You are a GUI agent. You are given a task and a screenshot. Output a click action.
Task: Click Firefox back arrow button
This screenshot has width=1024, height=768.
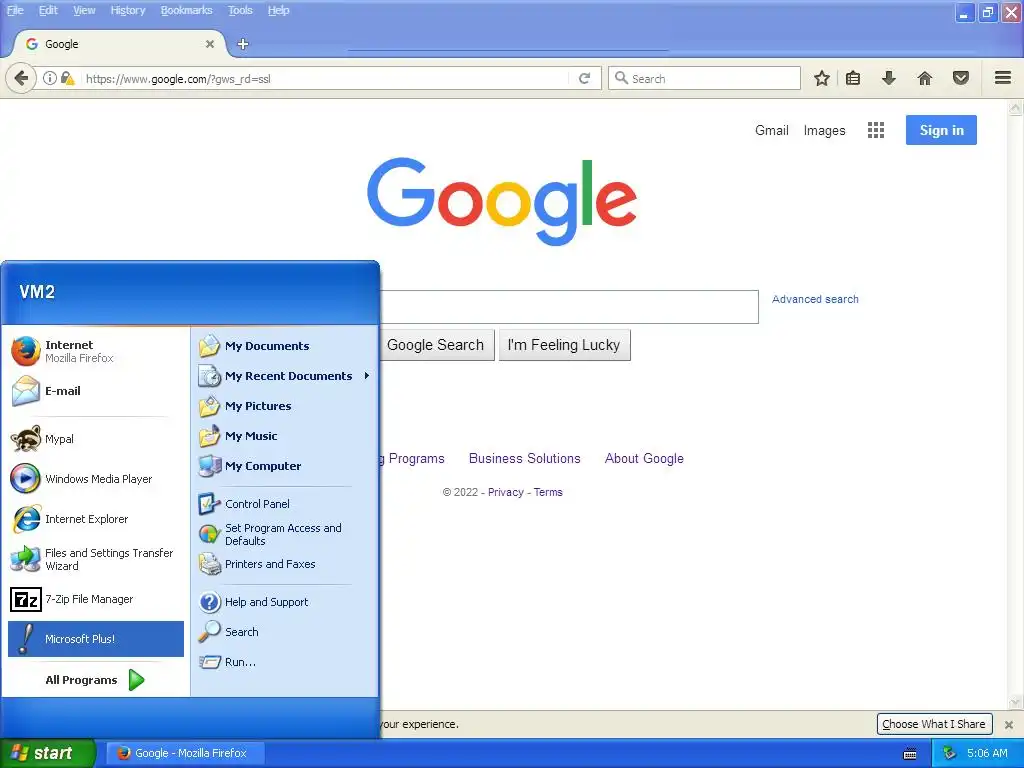21,79
